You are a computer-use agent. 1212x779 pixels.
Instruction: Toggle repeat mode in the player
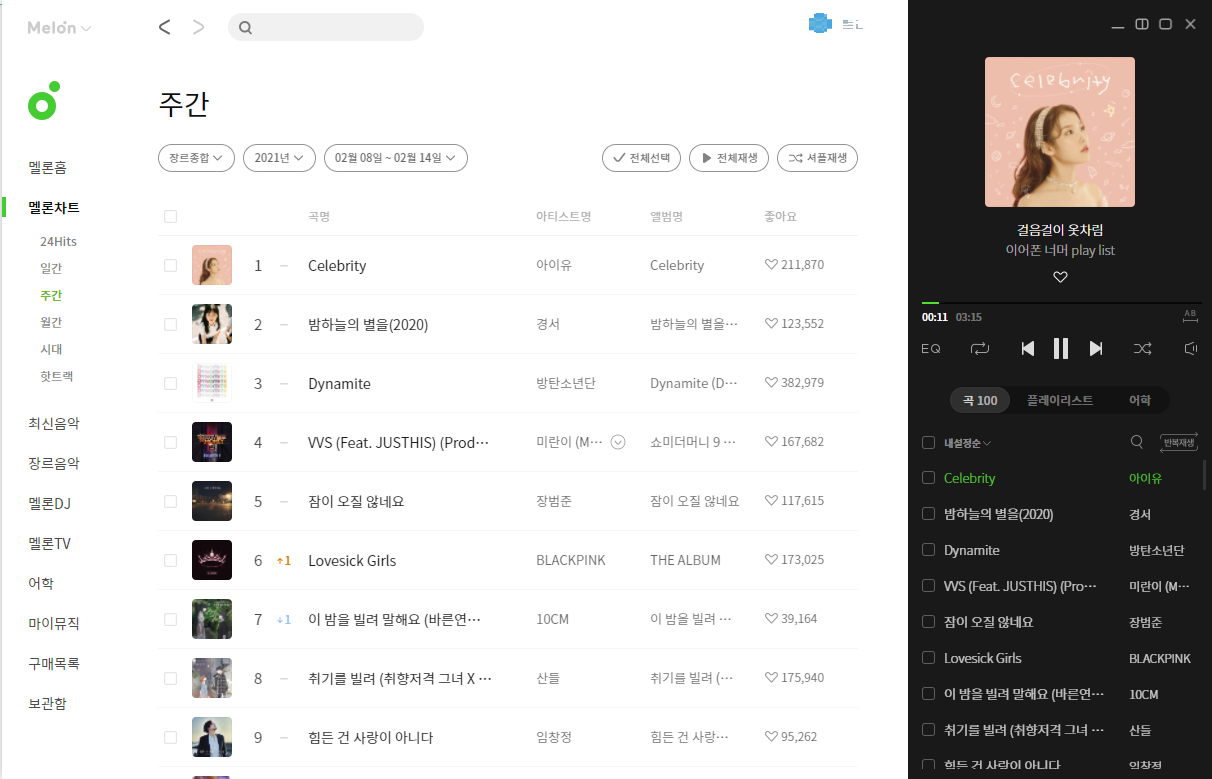(x=979, y=348)
